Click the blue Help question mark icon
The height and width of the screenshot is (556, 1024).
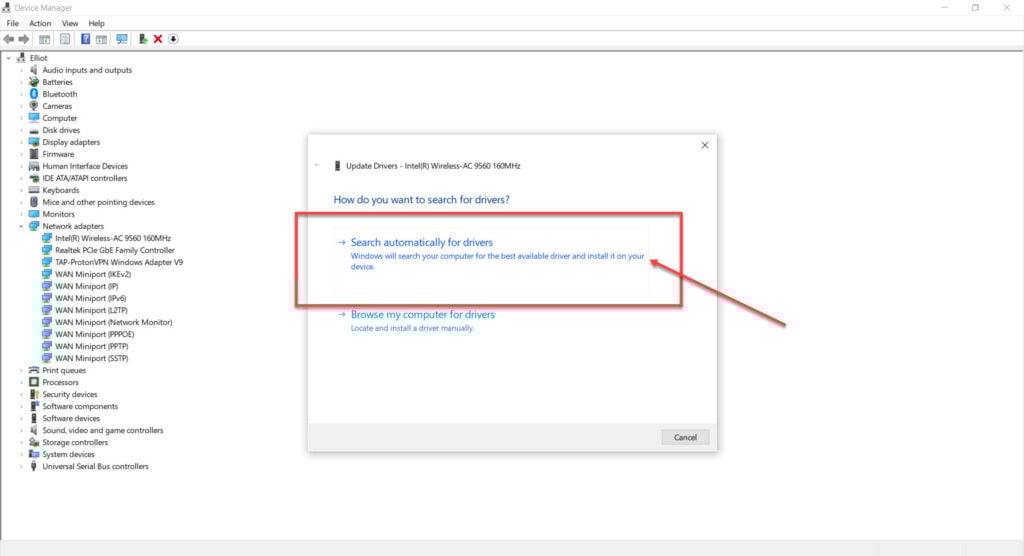(x=85, y=39)
